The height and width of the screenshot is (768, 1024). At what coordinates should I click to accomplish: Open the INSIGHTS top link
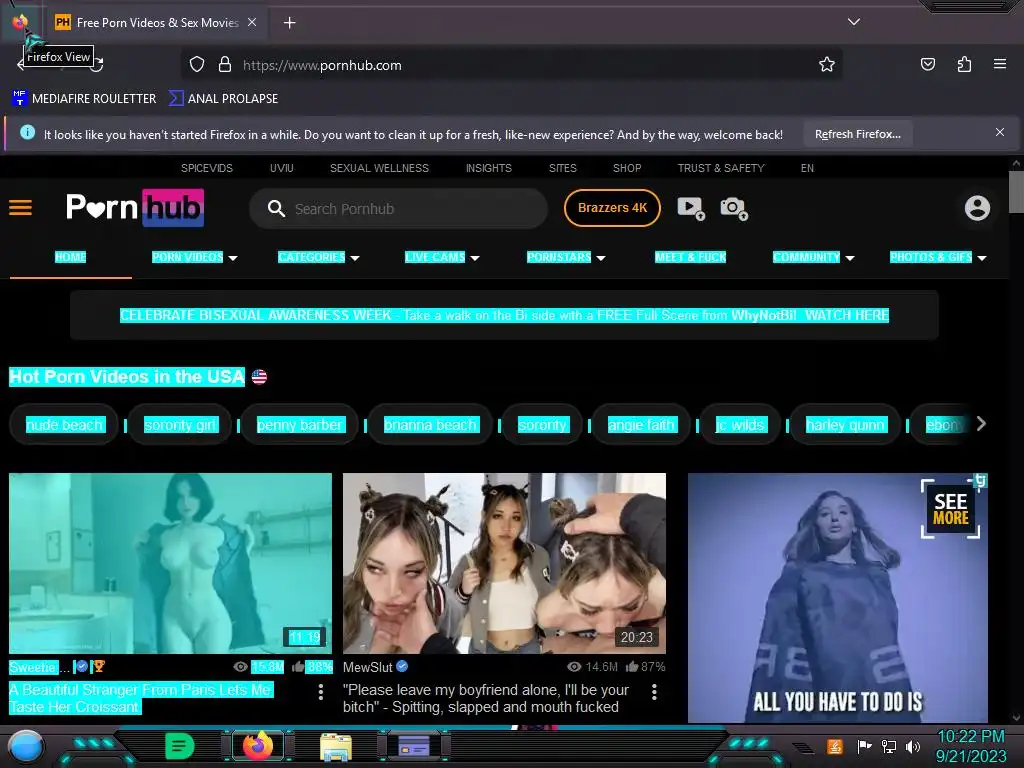click(488, 168)
